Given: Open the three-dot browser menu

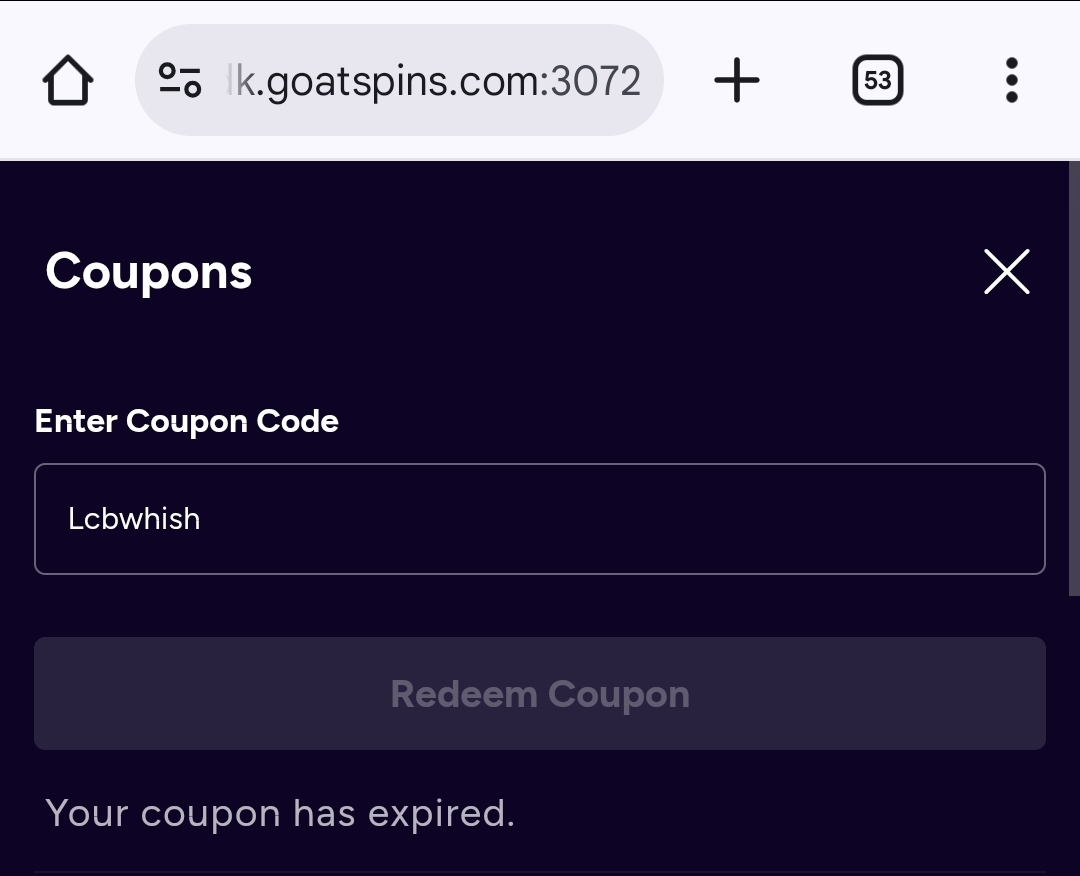Looking at the screenshot, I should (1011, 80).
